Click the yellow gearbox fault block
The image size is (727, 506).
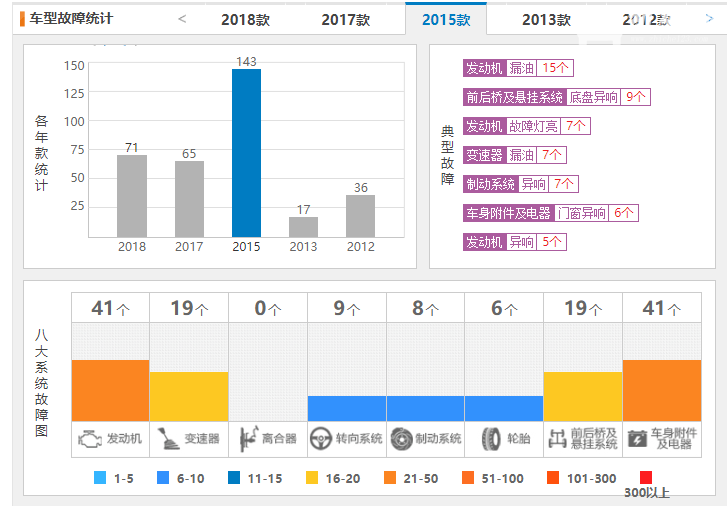189,397
